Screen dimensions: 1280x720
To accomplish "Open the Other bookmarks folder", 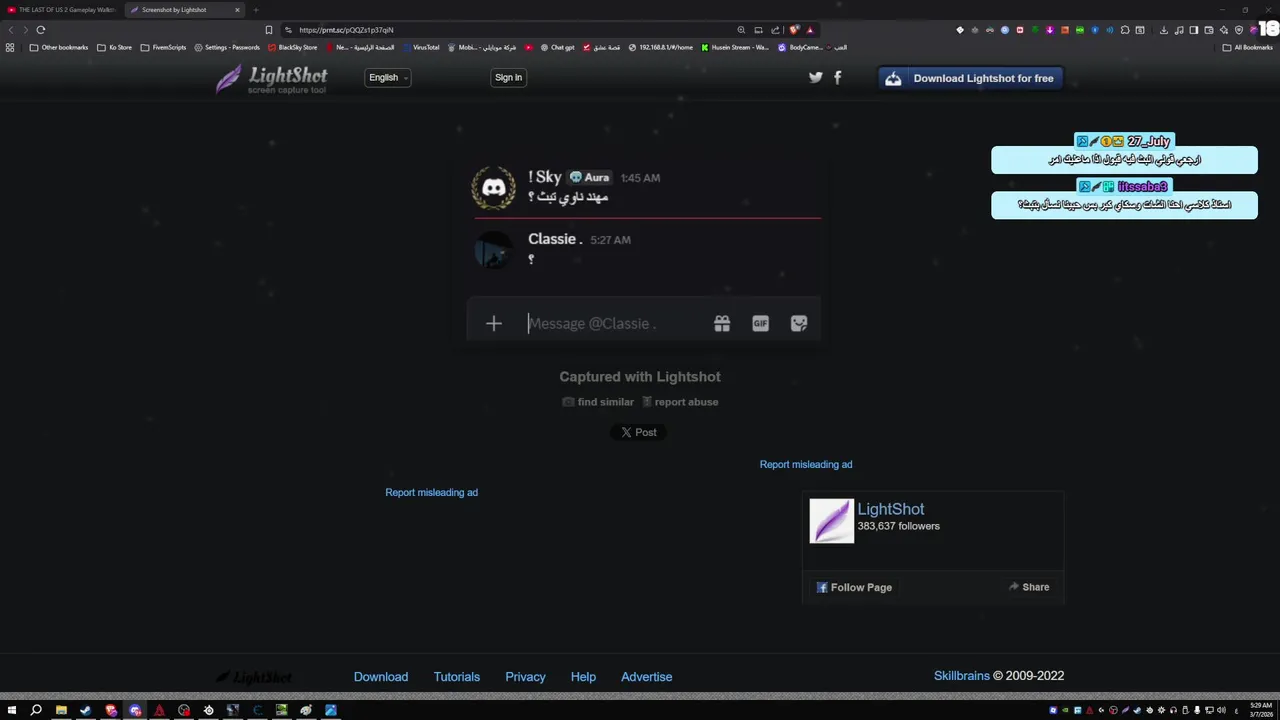I will tap(59, 47).
